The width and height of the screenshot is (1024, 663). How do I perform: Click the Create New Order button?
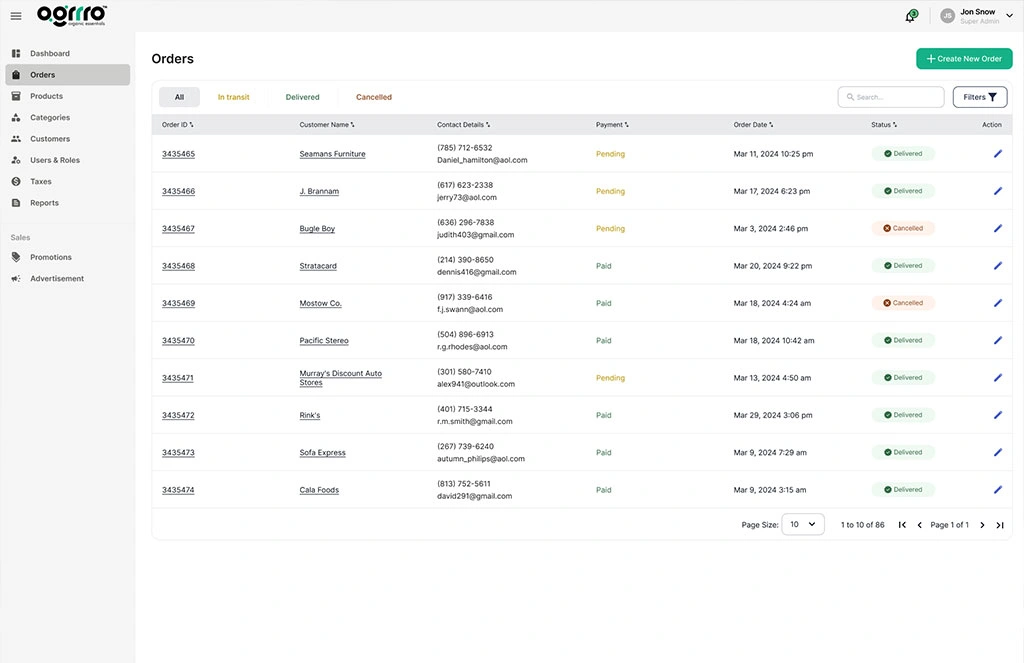tap(964, 59)
